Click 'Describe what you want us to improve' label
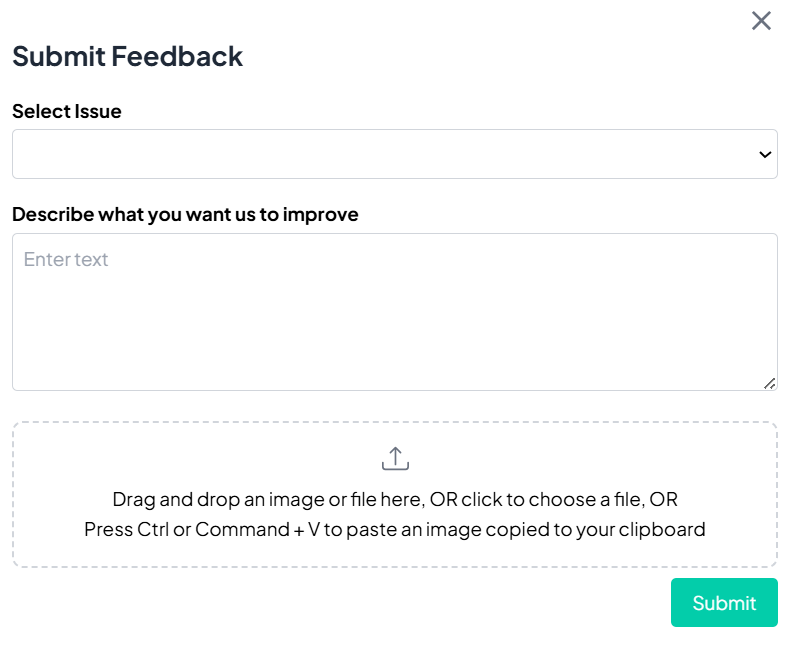The width and height of the screenshot is (792, 646). tap(185, 214)
